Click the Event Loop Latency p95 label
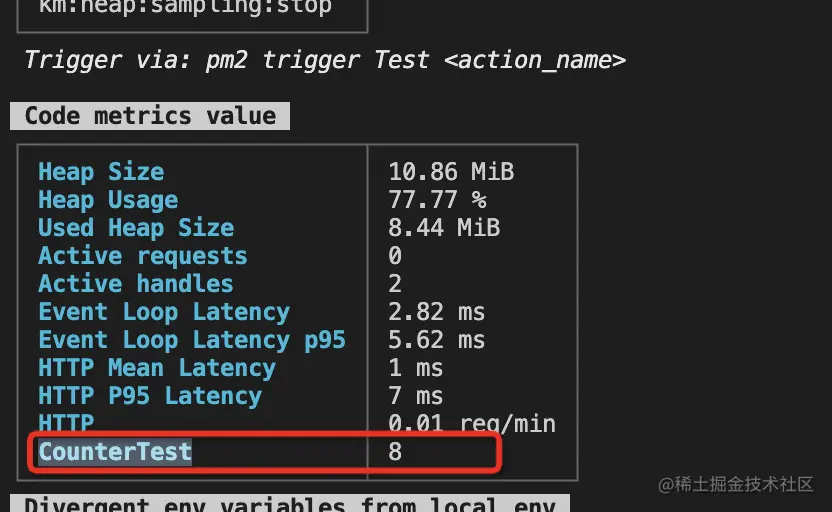 [192, 340]
